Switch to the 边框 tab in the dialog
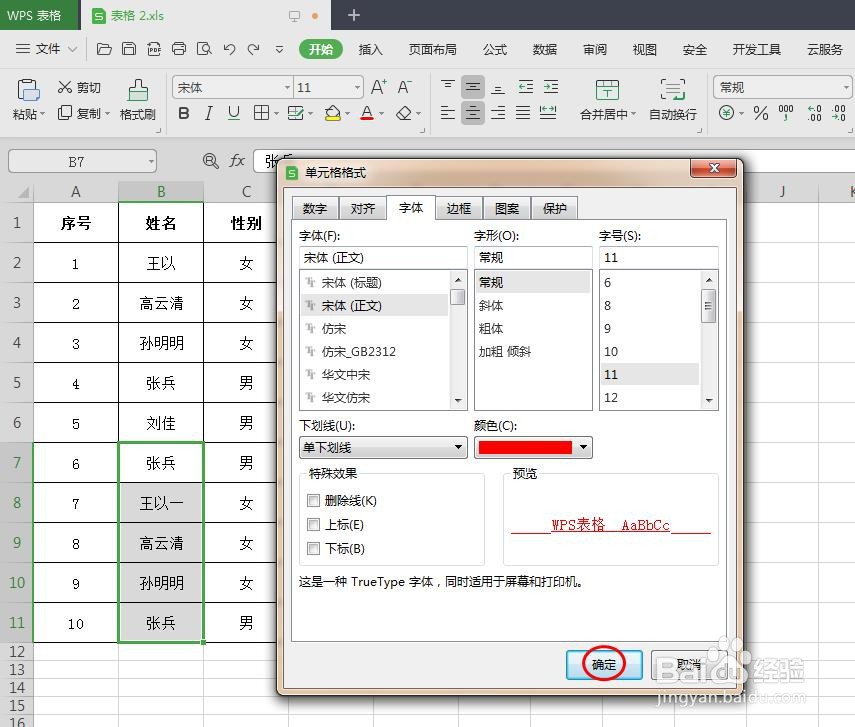The image size is (855, 727). [x=459, y=209]
